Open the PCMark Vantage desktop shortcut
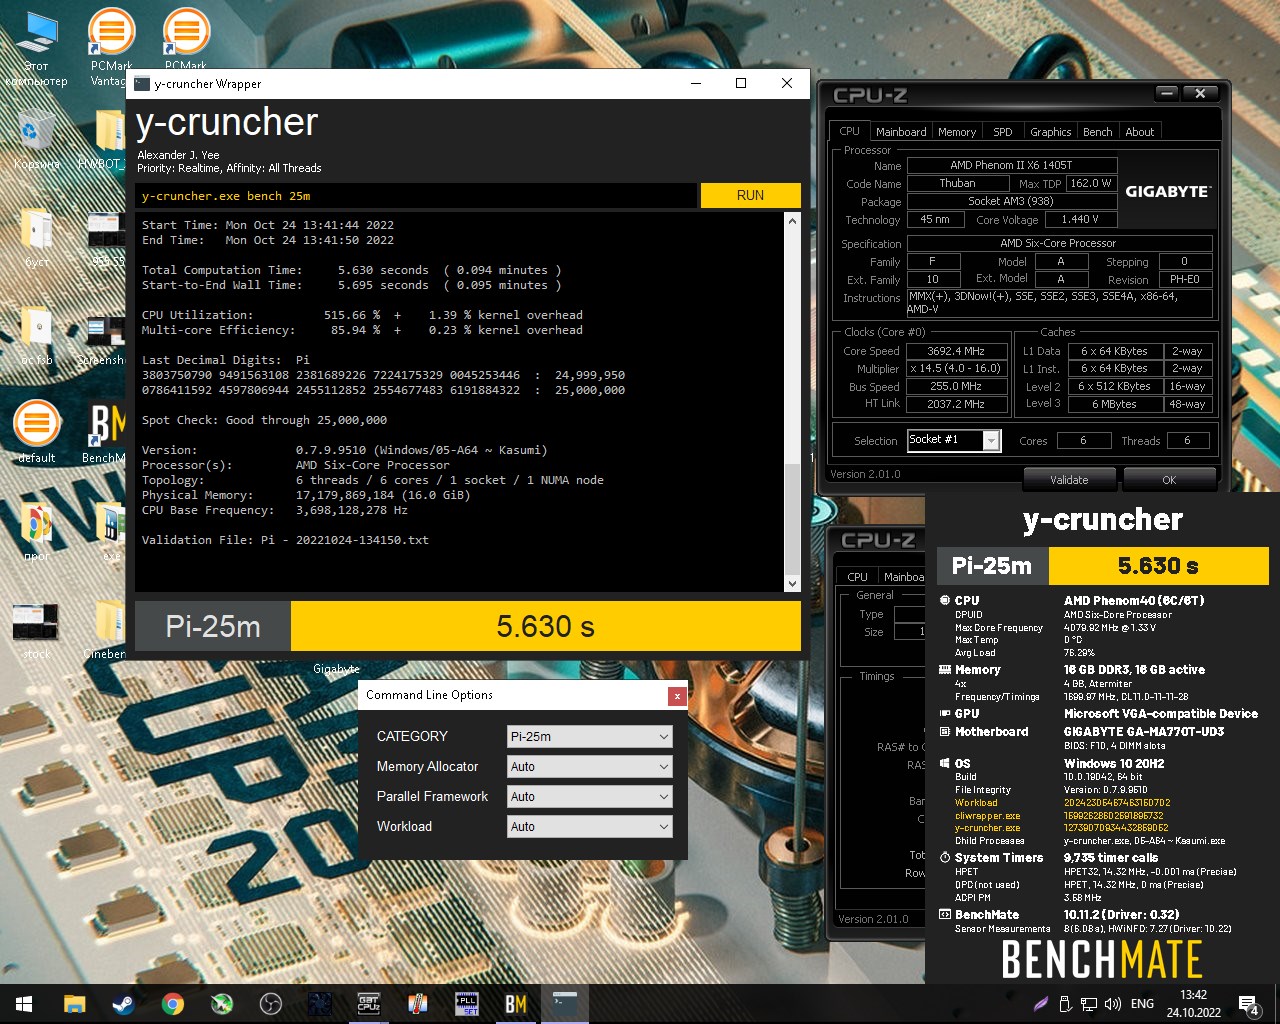1280x1024 pixels. coord(111,45)
